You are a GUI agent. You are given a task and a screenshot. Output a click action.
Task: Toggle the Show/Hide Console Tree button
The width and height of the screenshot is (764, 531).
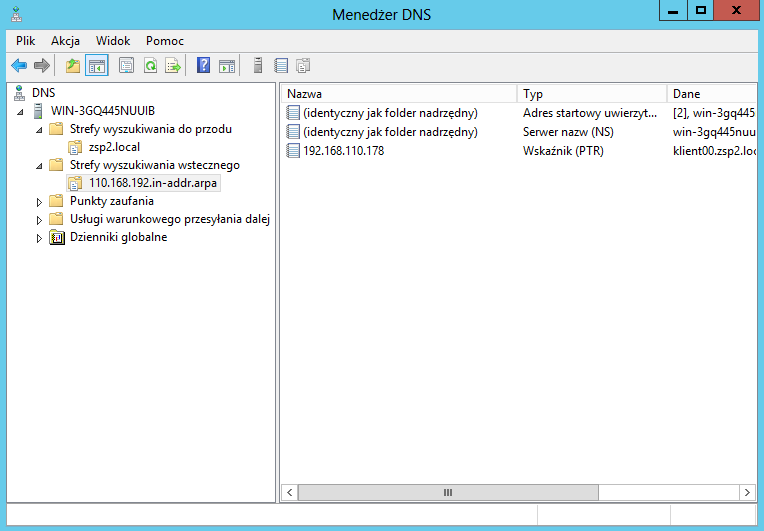tap(97, 66)
